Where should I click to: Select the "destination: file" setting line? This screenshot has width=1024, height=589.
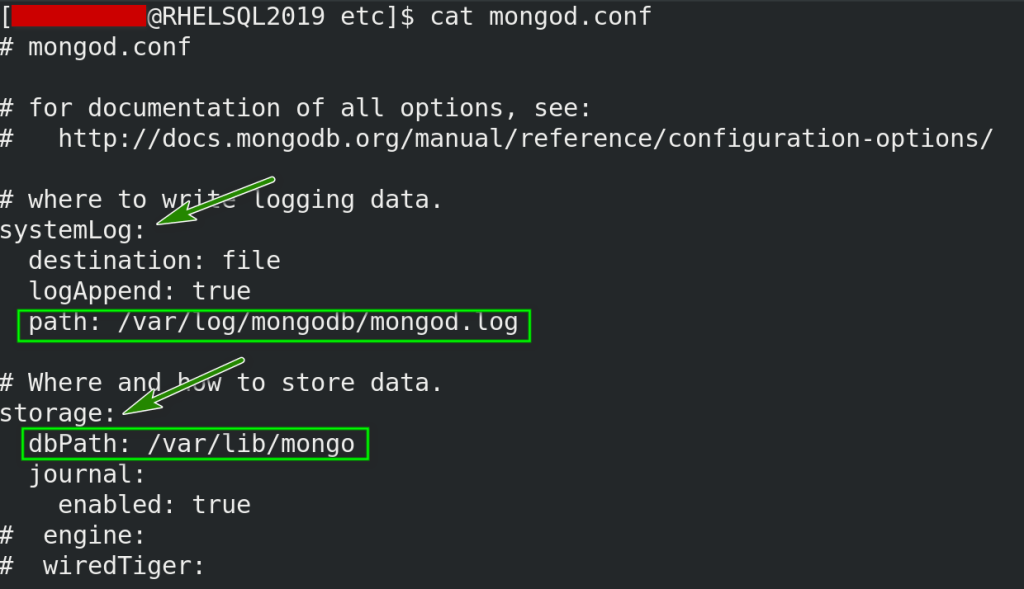pos(154,261)
